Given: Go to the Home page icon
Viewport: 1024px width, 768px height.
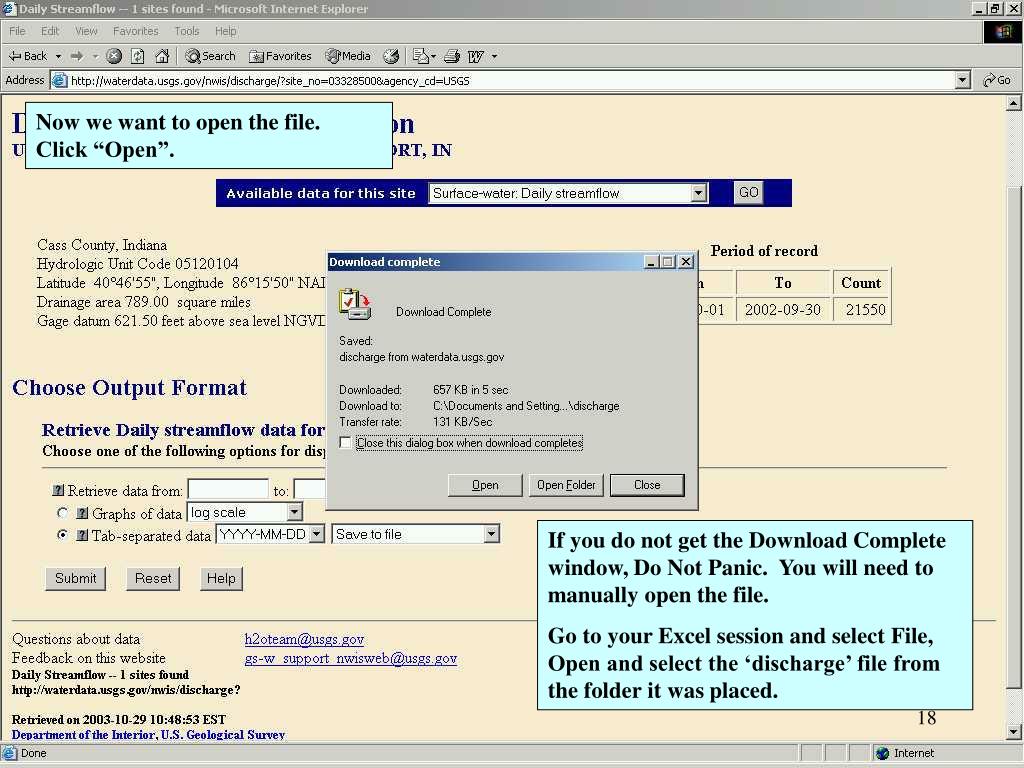Looking at the screenshot, I should [x=162, y=56].
